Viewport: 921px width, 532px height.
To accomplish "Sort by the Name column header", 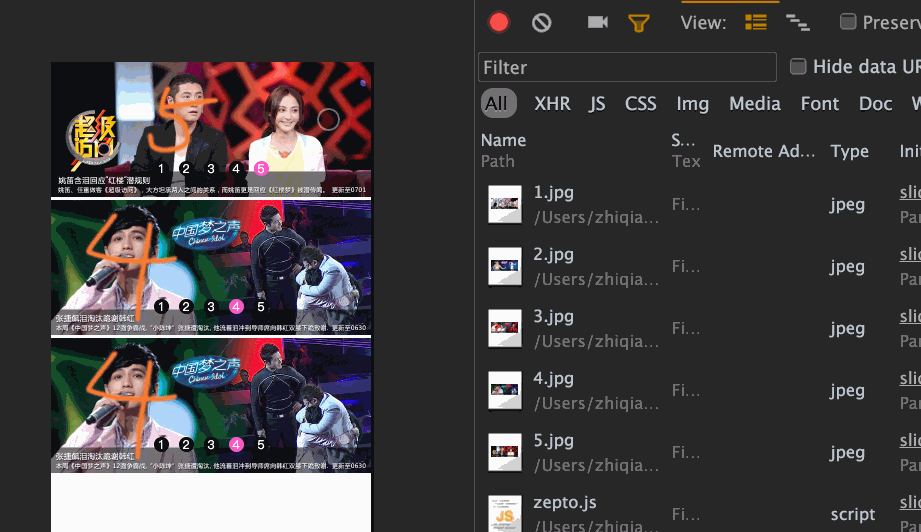I will pyautogui.click(x=503, y=140).
